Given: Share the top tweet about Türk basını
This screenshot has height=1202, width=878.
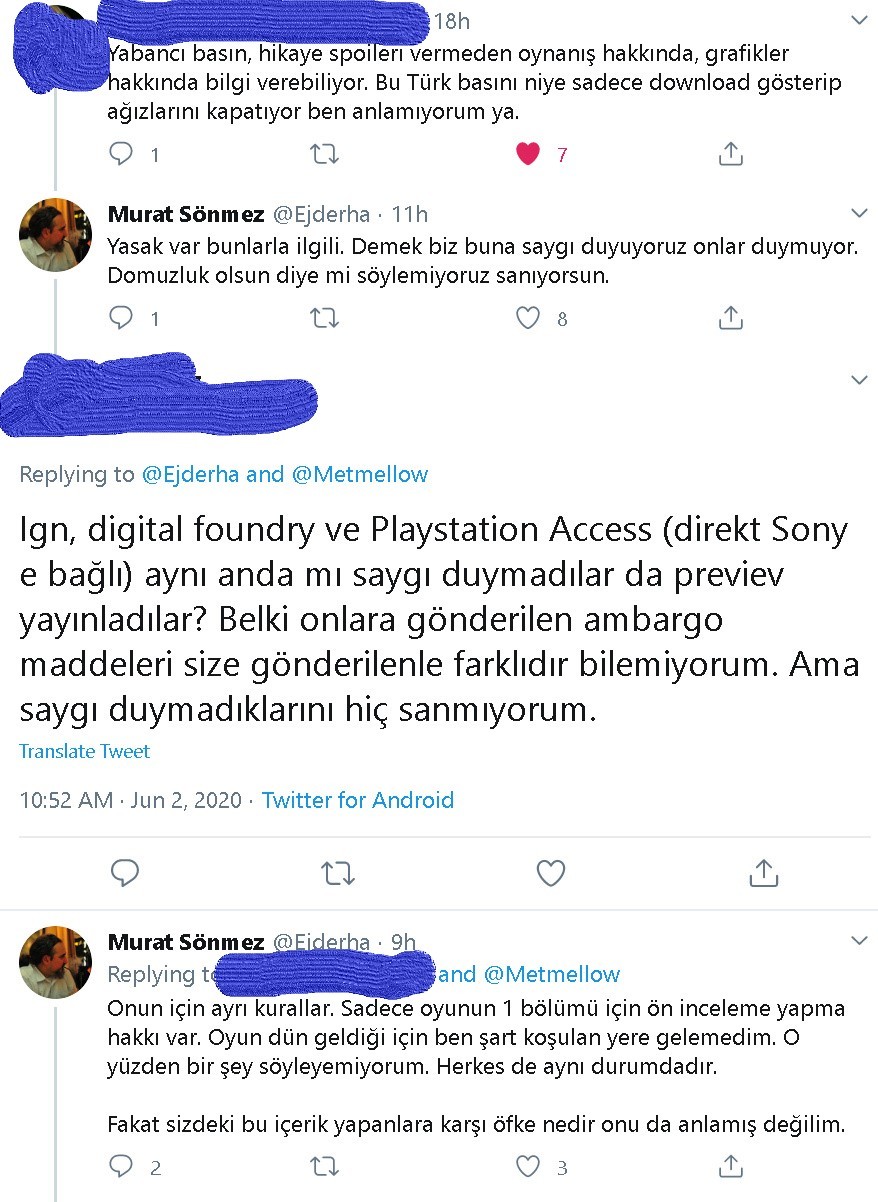Looking at the screenshot, I should pyautogui.click(x=731, y=154).
